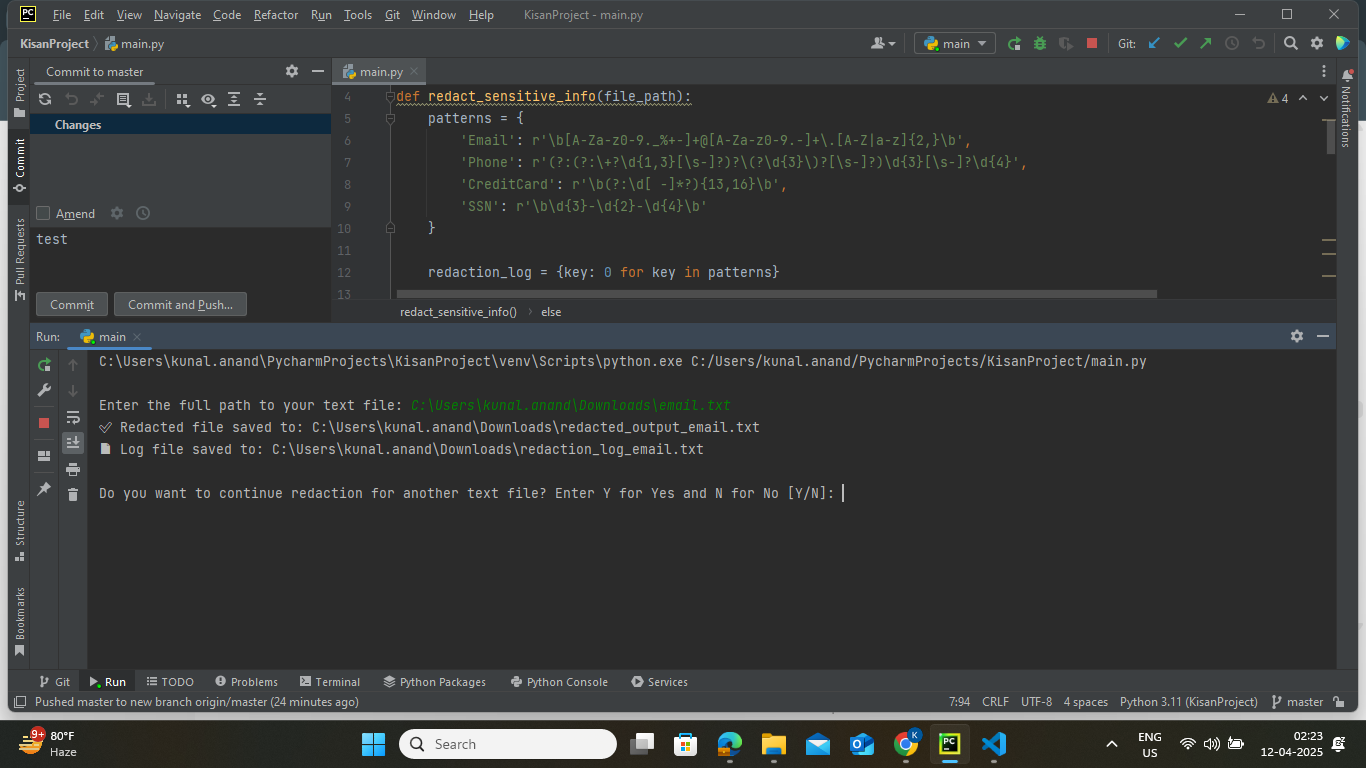Viewport: 1366px width, 768px height.
Task: Open the View Options eye dropdown
Action: 208,99
